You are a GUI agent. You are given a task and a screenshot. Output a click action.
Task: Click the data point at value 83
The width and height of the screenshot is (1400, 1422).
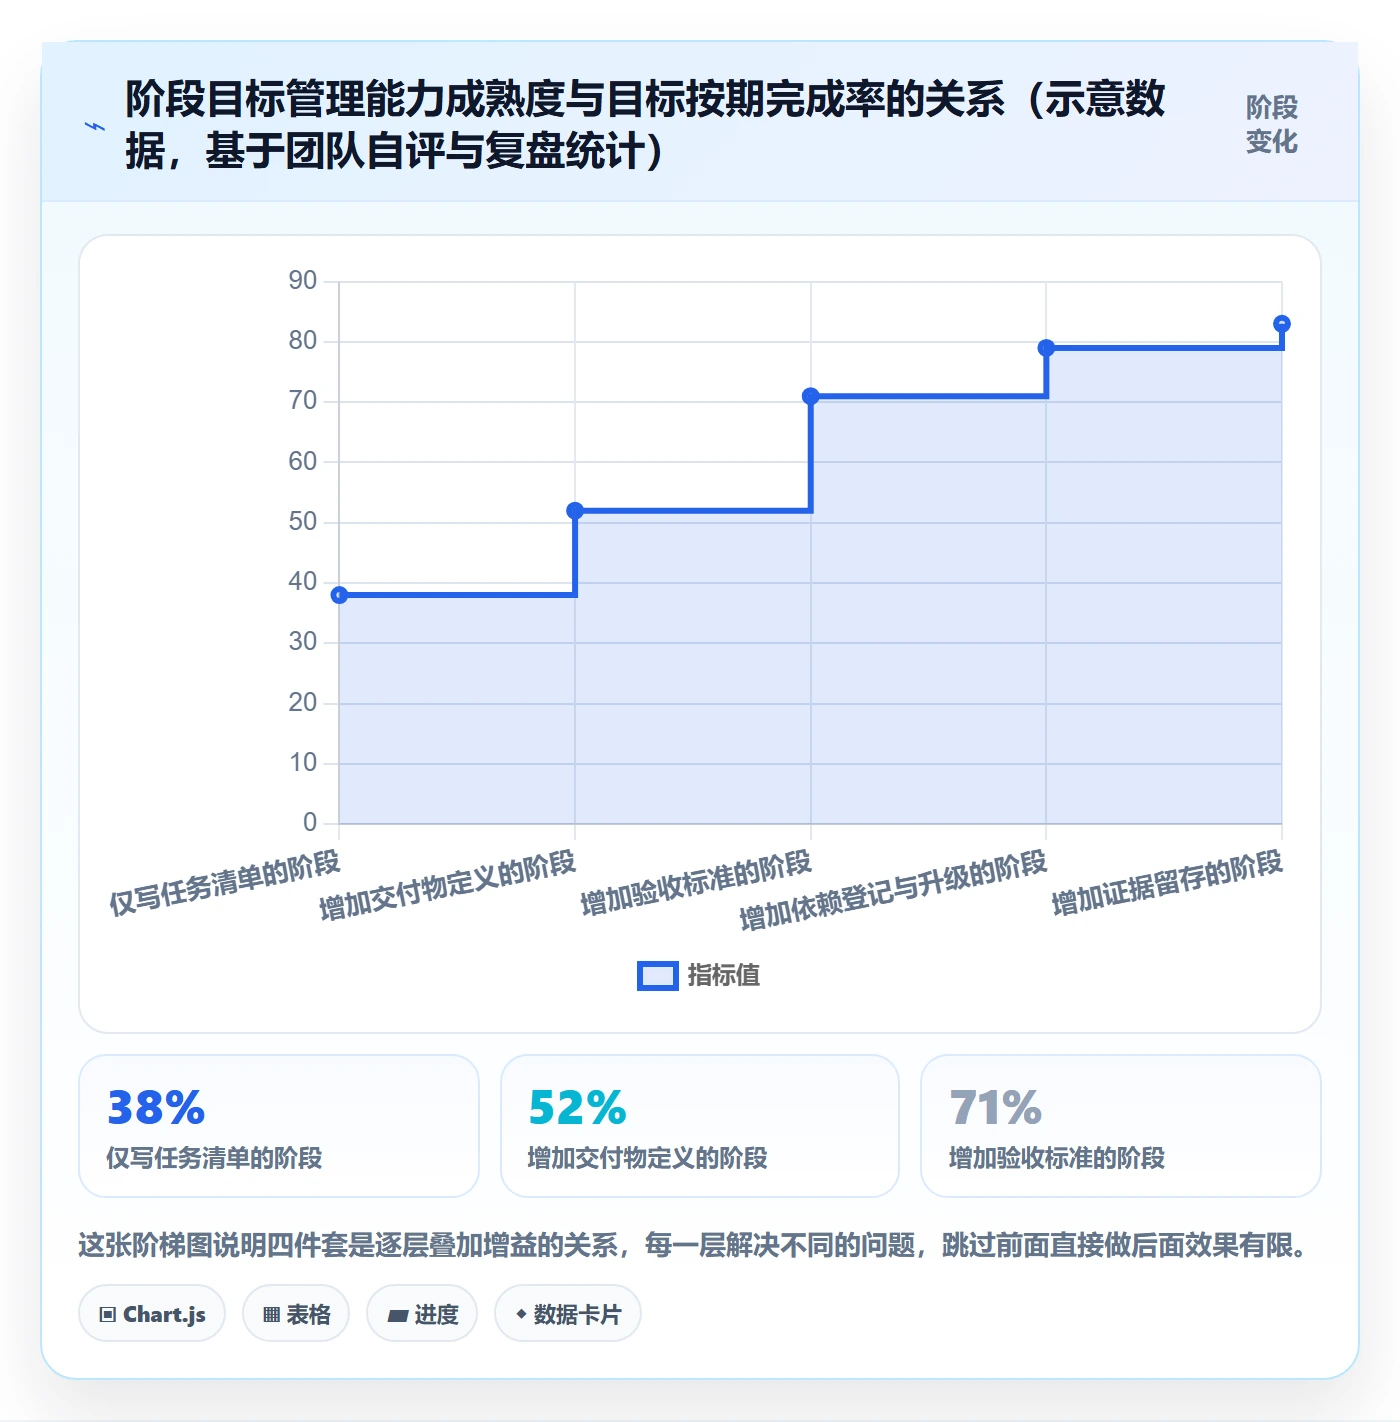(1282, 324)
